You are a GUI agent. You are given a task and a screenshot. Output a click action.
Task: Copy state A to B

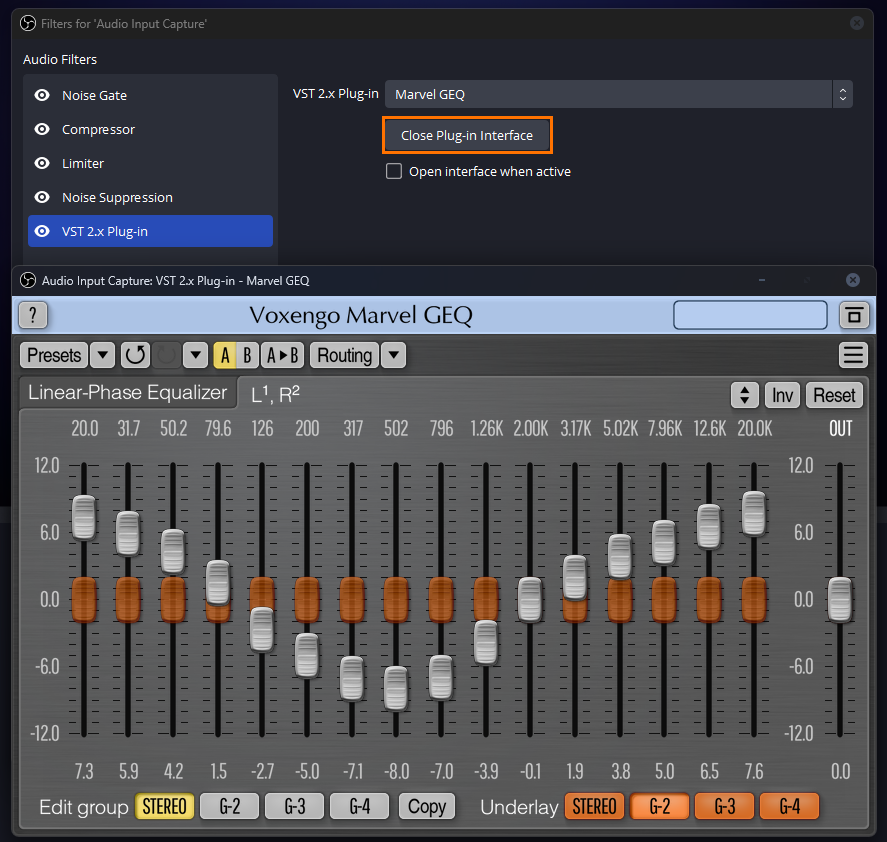(x=282, y=355)
